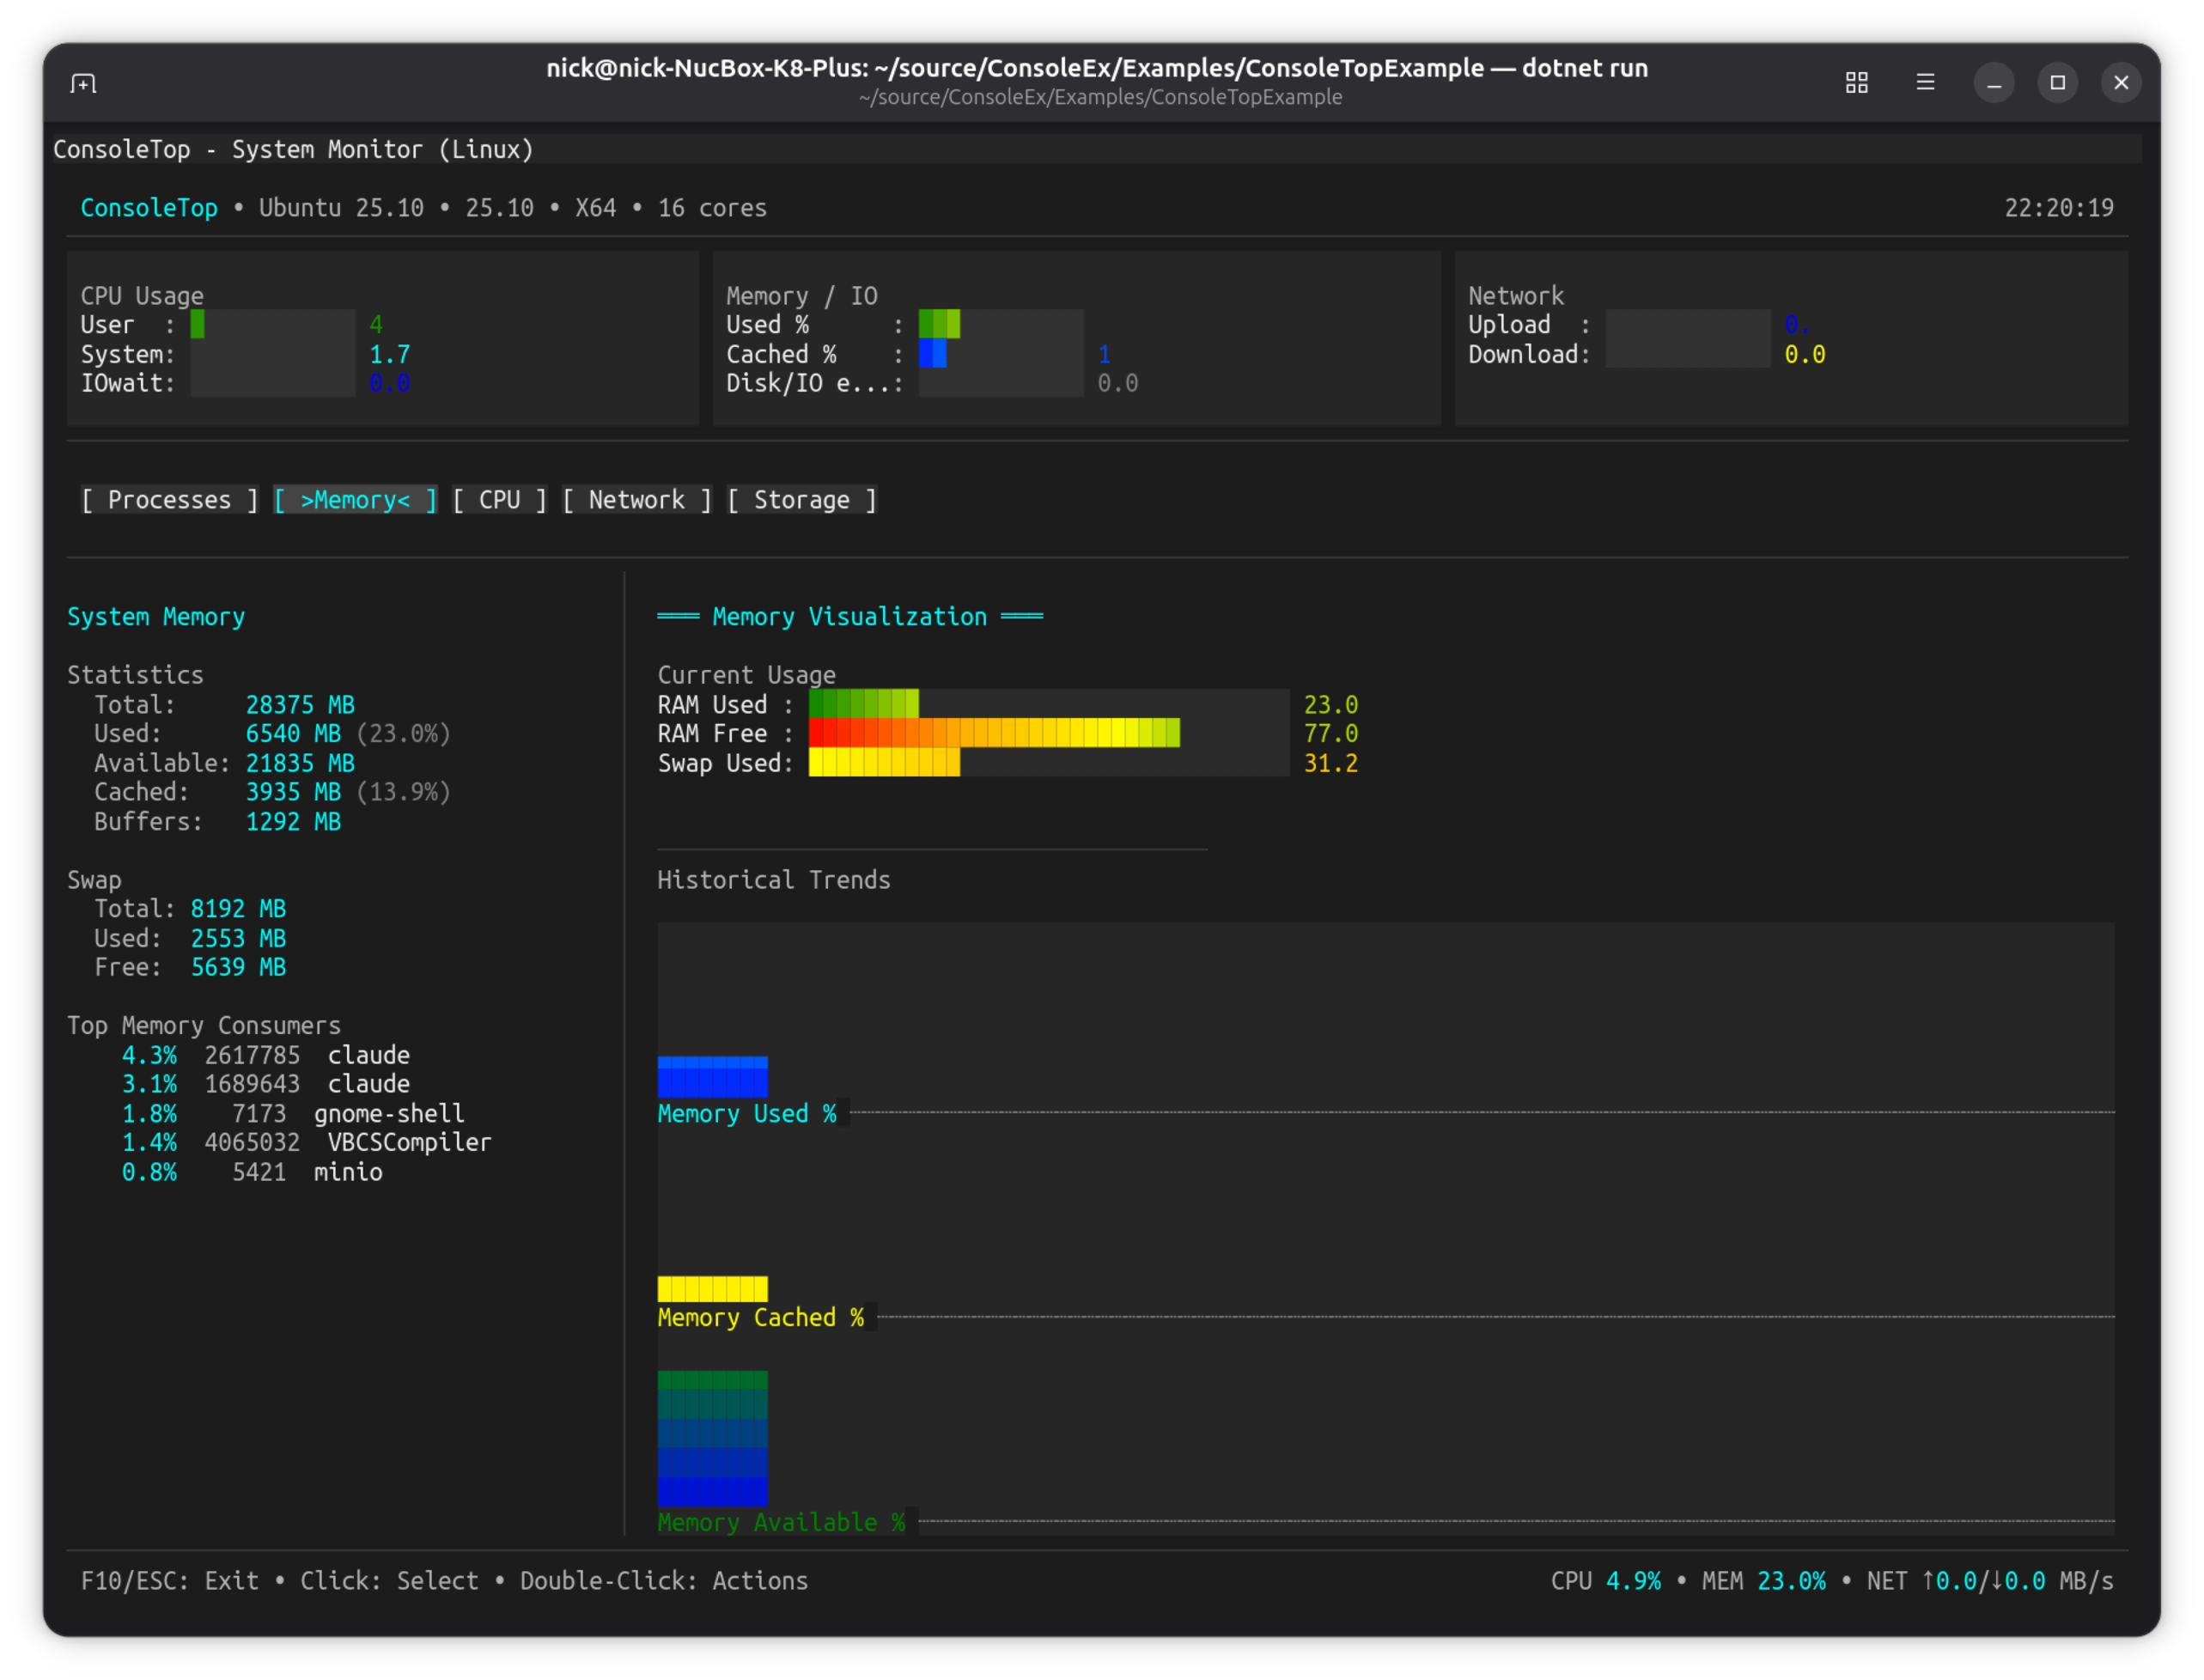The height and width of the screenshot is (1680, 2204).
Task: Click the Memory Used % trend label
Action: point(746,1114)
